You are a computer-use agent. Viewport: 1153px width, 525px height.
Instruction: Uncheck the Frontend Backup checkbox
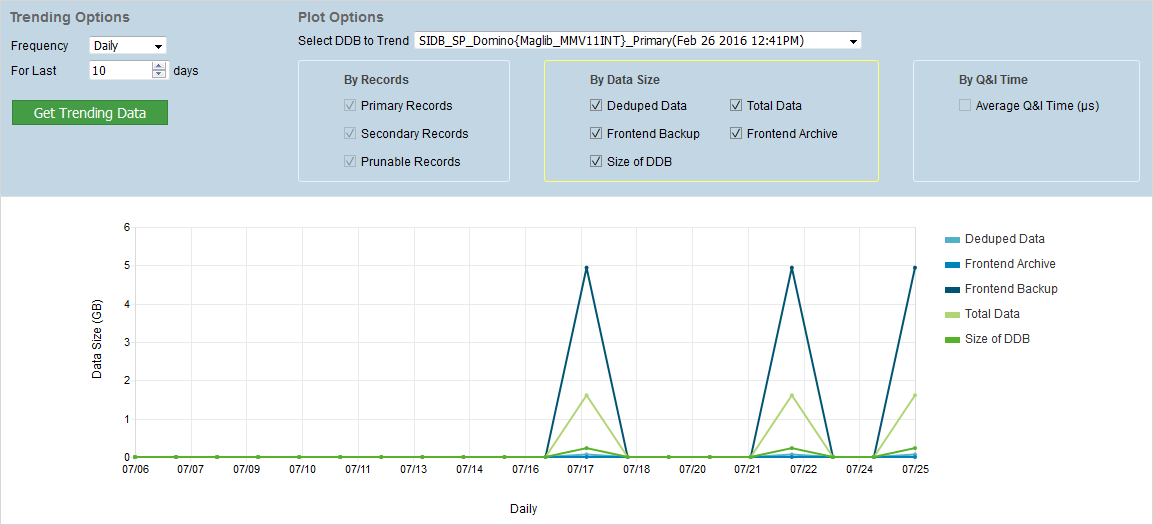tap(596, 134)
